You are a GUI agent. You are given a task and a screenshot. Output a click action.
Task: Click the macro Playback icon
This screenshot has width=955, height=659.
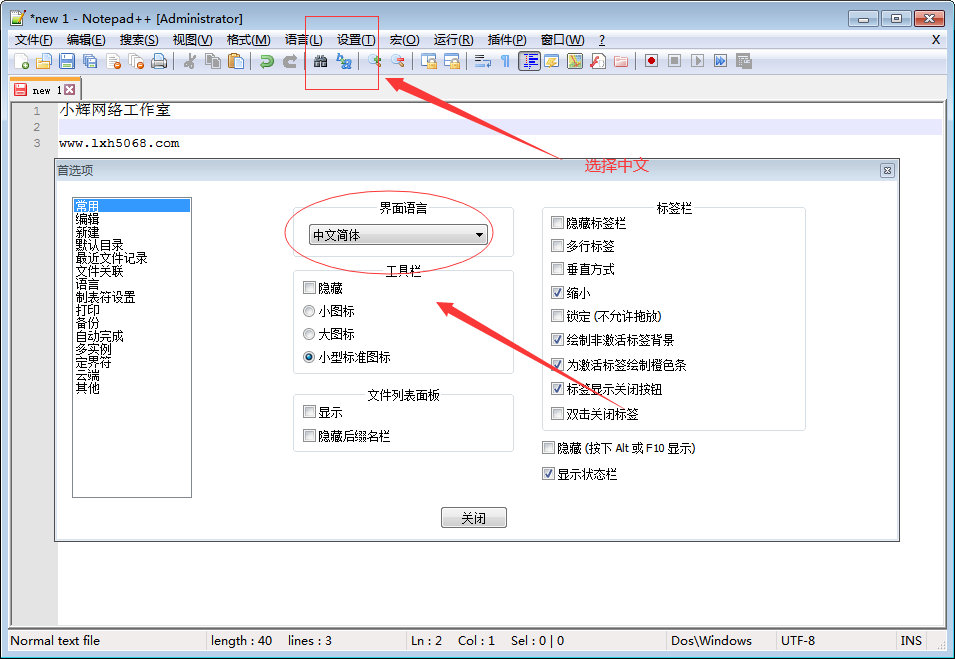click(697, 61)
